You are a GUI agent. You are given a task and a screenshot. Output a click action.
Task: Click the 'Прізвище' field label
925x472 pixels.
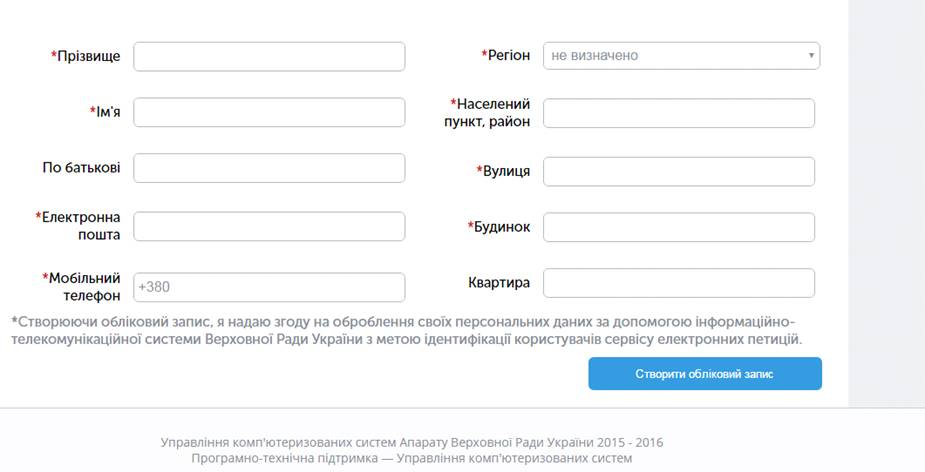coord(88,57)
